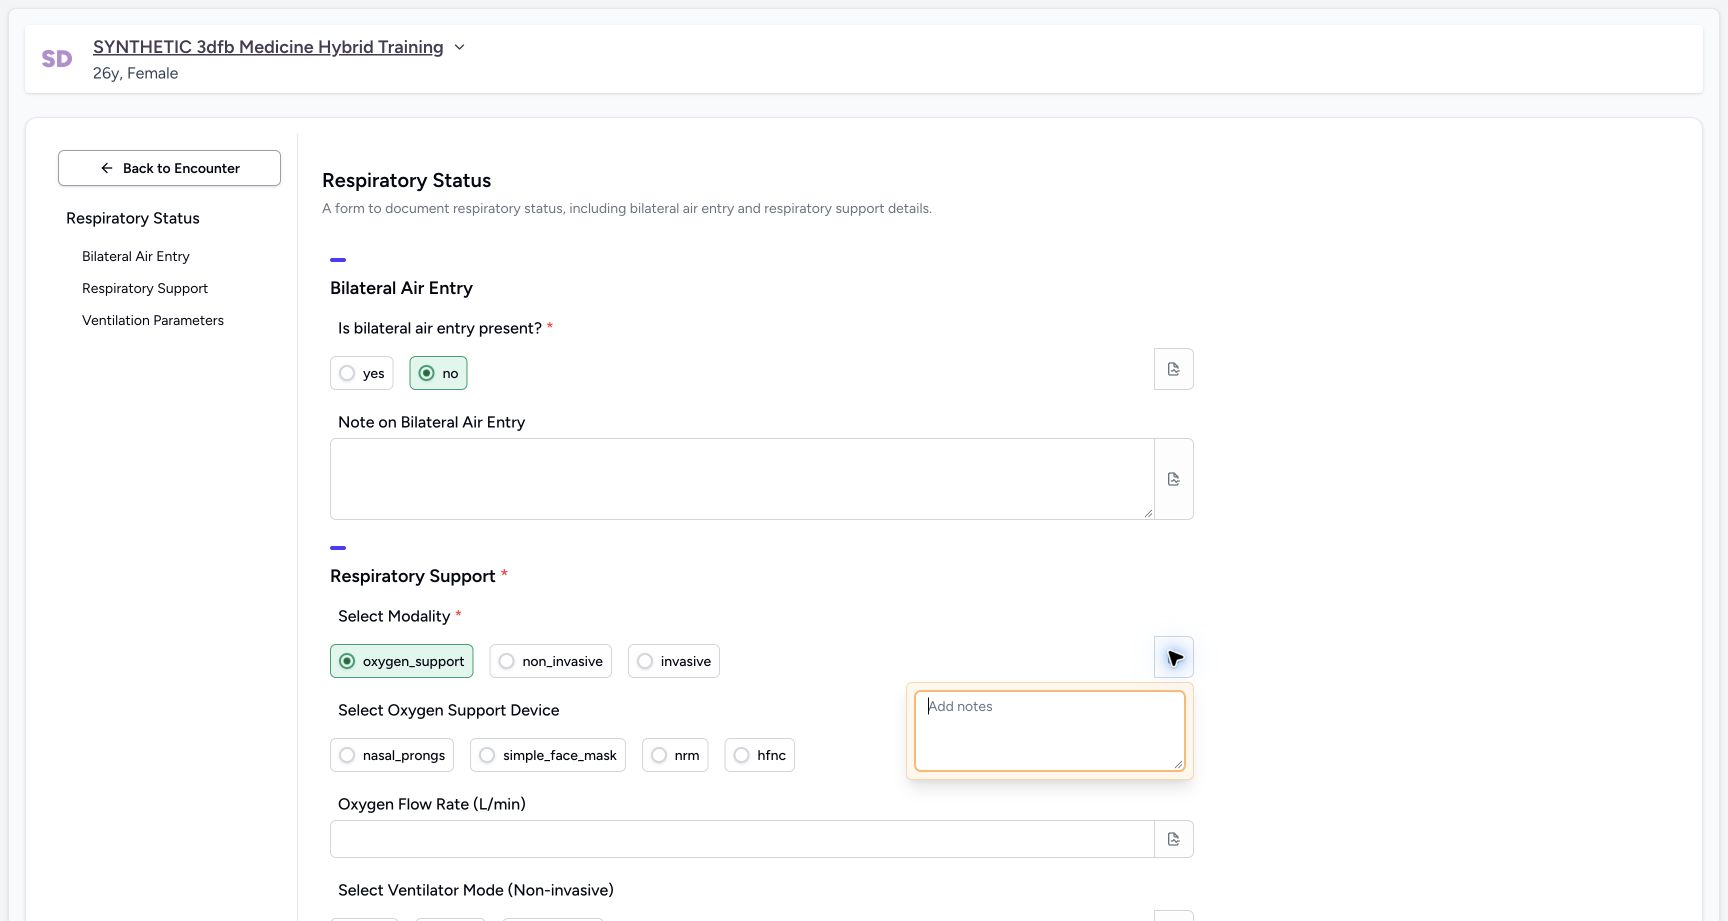Screen dimensions: 1728x921
Task: Select 'yes' for bilateral air entry
Action: 361,373
